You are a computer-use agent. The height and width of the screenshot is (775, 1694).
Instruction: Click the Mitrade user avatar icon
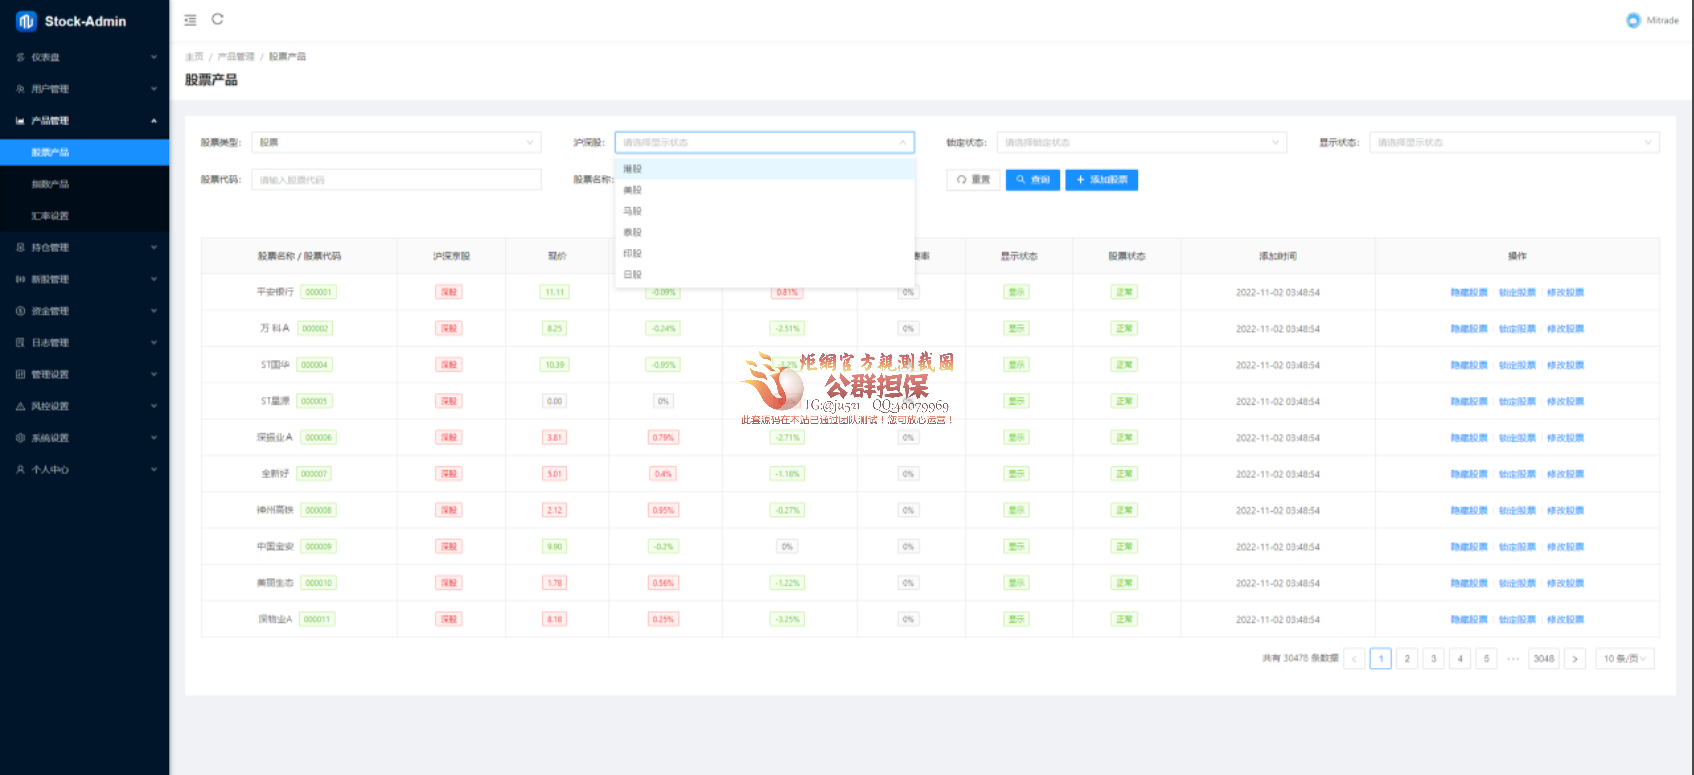tap(1633, 20)
